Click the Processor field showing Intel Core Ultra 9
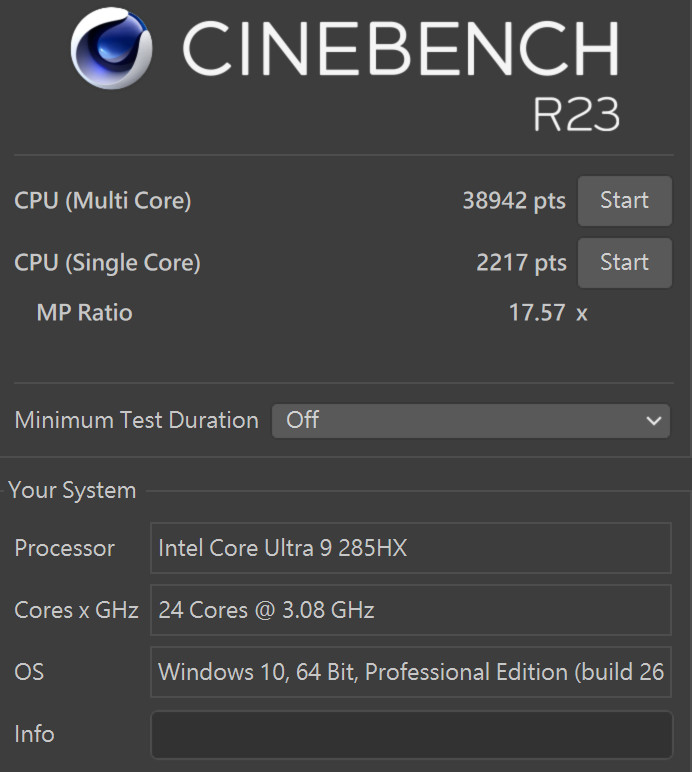This screenshot has width=692, height=772. click(411, 548)
